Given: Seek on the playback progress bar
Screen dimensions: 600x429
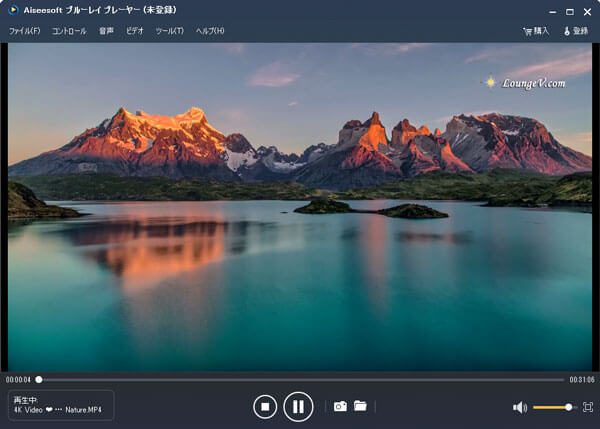Looking at the screenshot, I should click(x=300, y=380).
